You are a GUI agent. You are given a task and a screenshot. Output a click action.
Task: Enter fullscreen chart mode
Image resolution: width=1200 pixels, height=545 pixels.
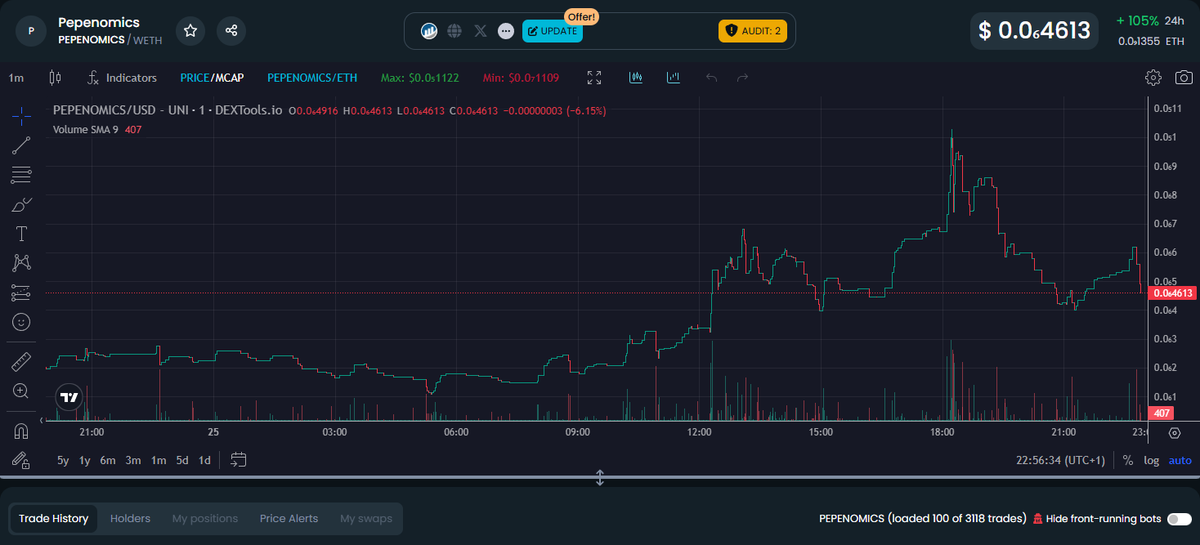[594, 78]
